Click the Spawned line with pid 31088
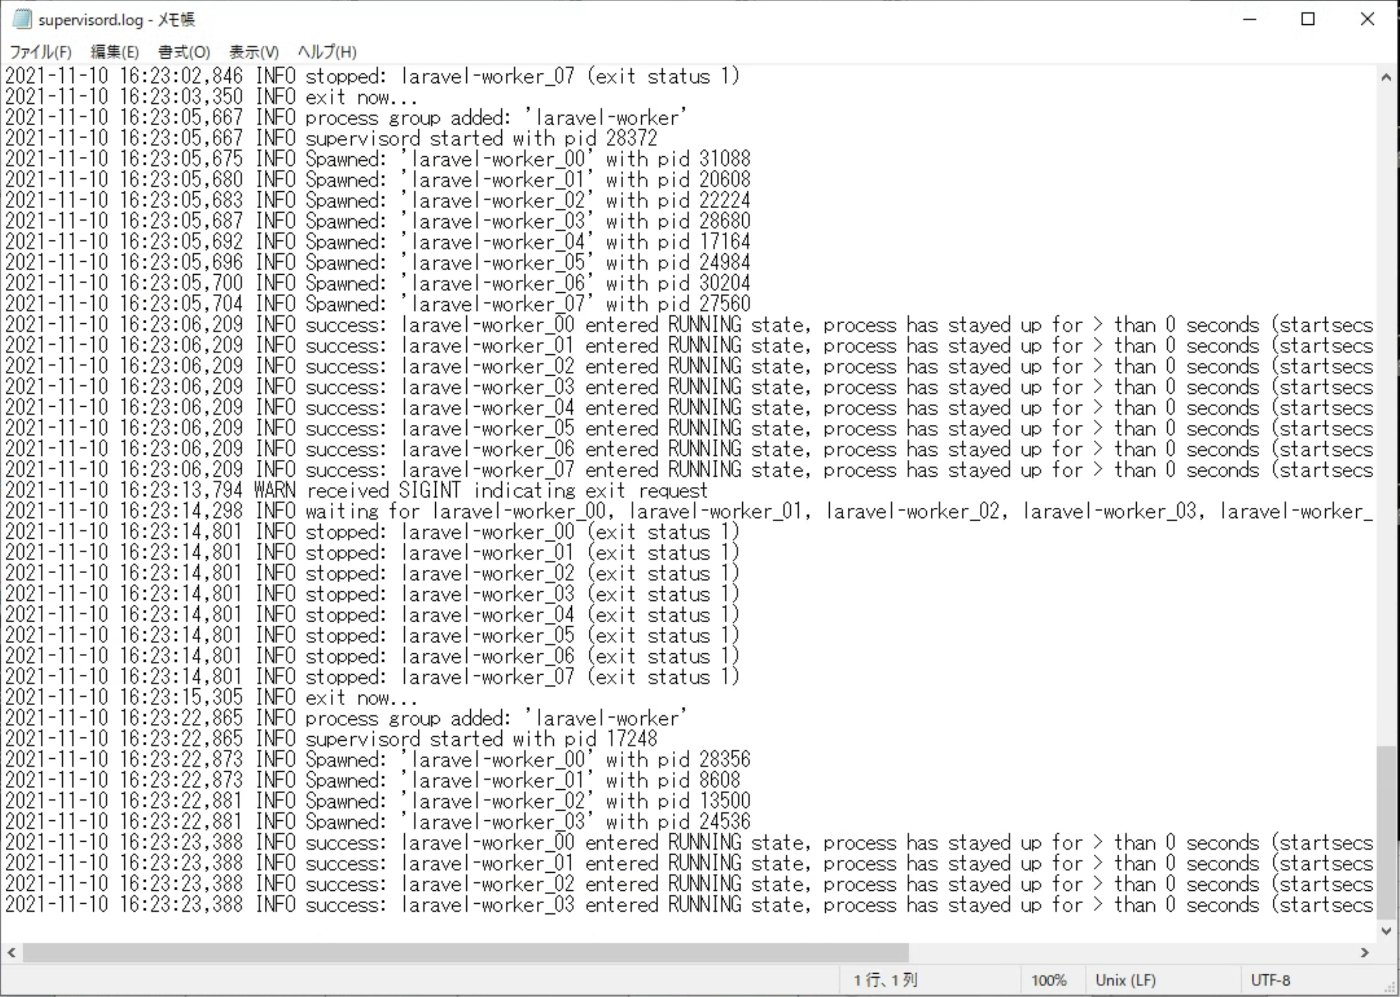Screen dimensions: 1400x997 coord(378,159)
